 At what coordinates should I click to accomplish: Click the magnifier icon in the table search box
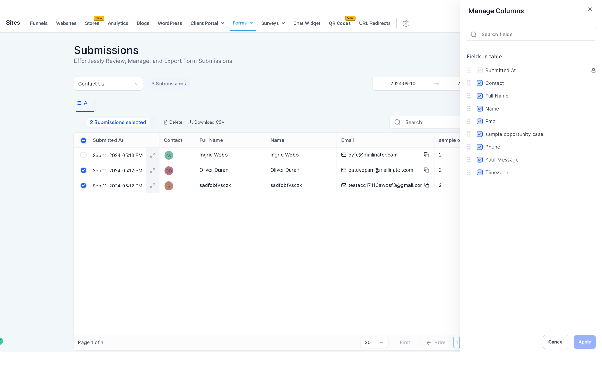point(397,122)
